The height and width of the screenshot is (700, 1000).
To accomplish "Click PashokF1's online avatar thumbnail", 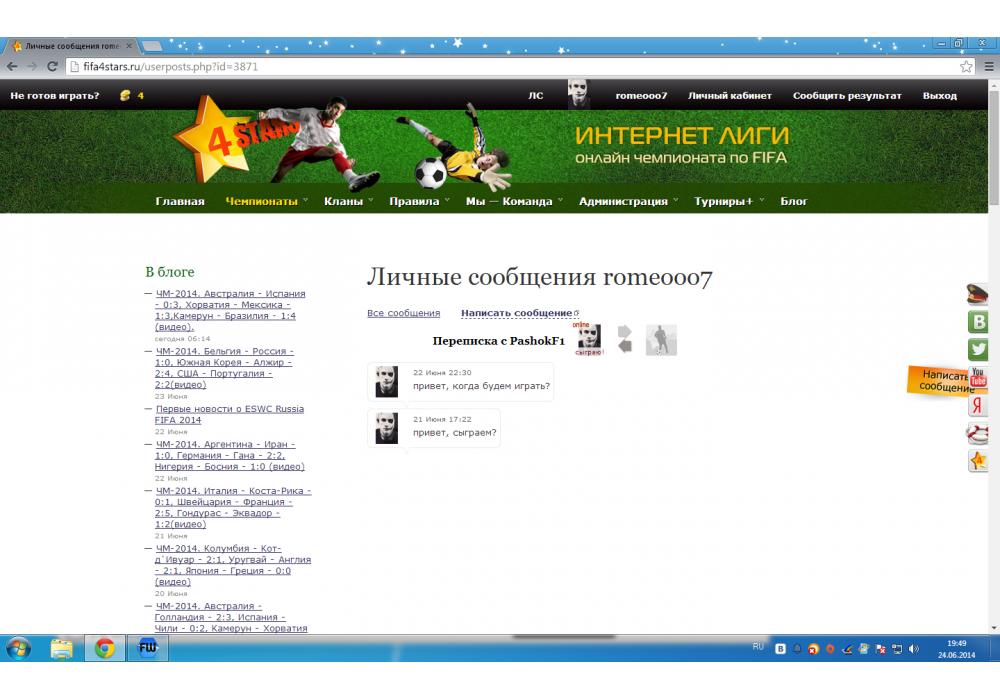I will click(590, 338).
